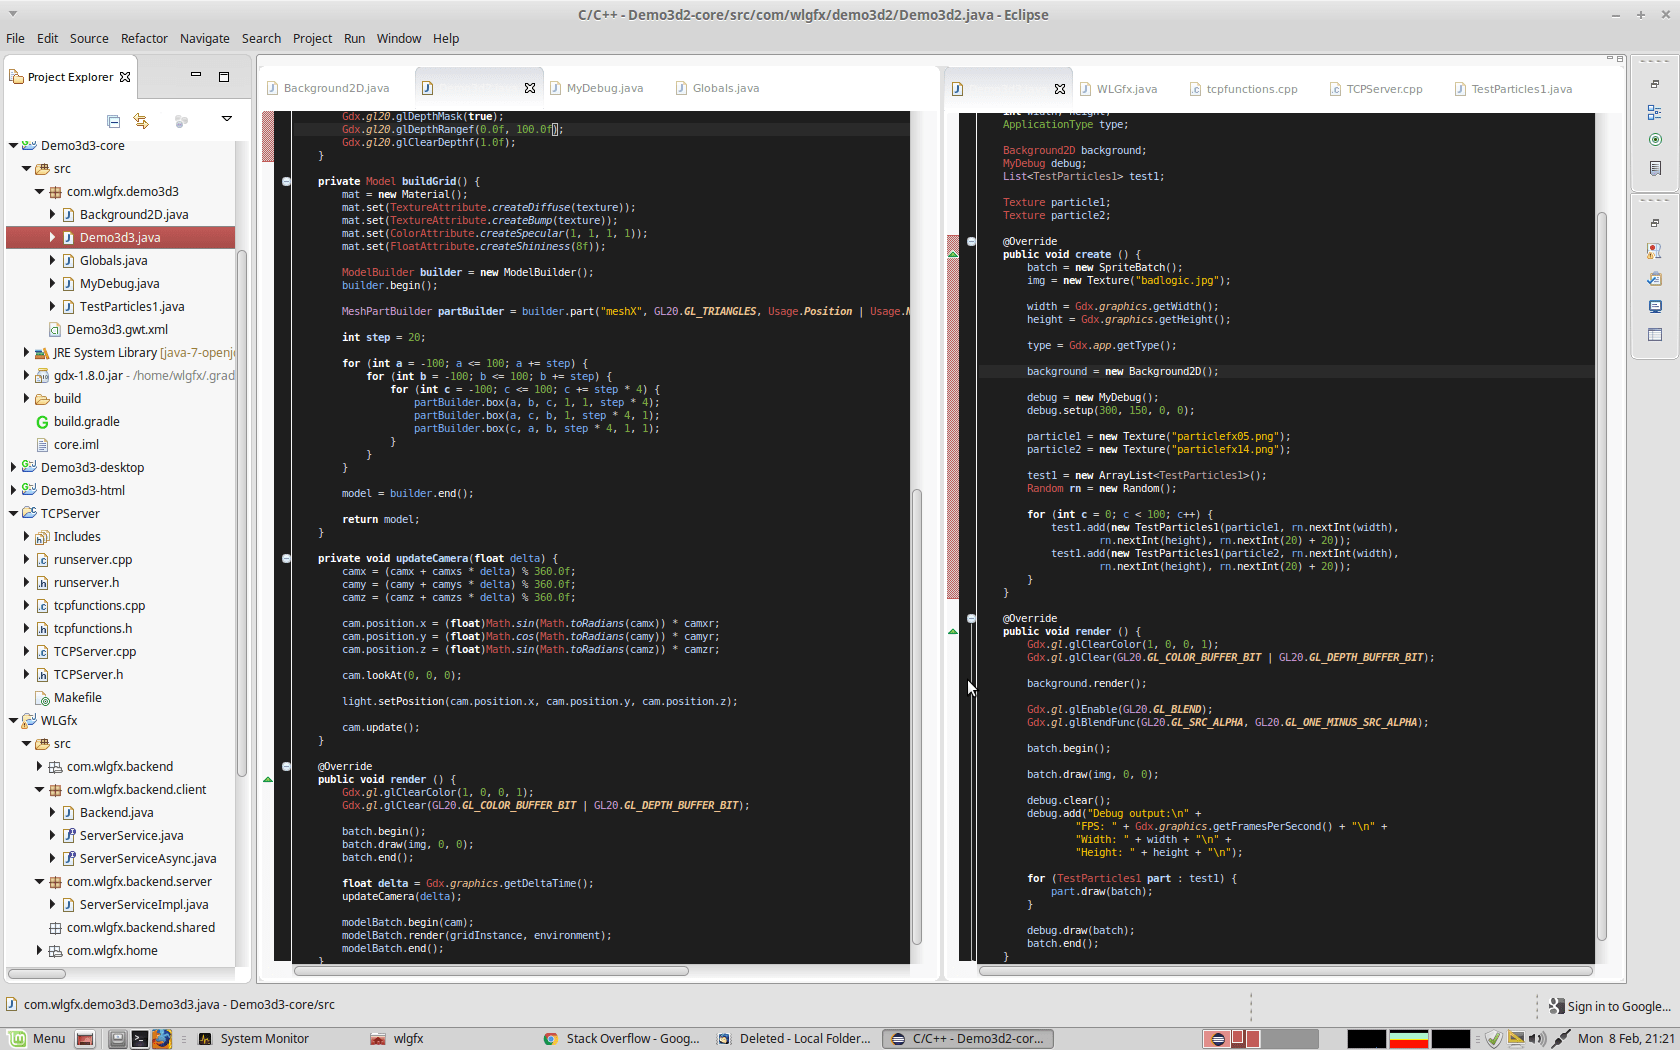Close the Project Explorer tab

125,77
